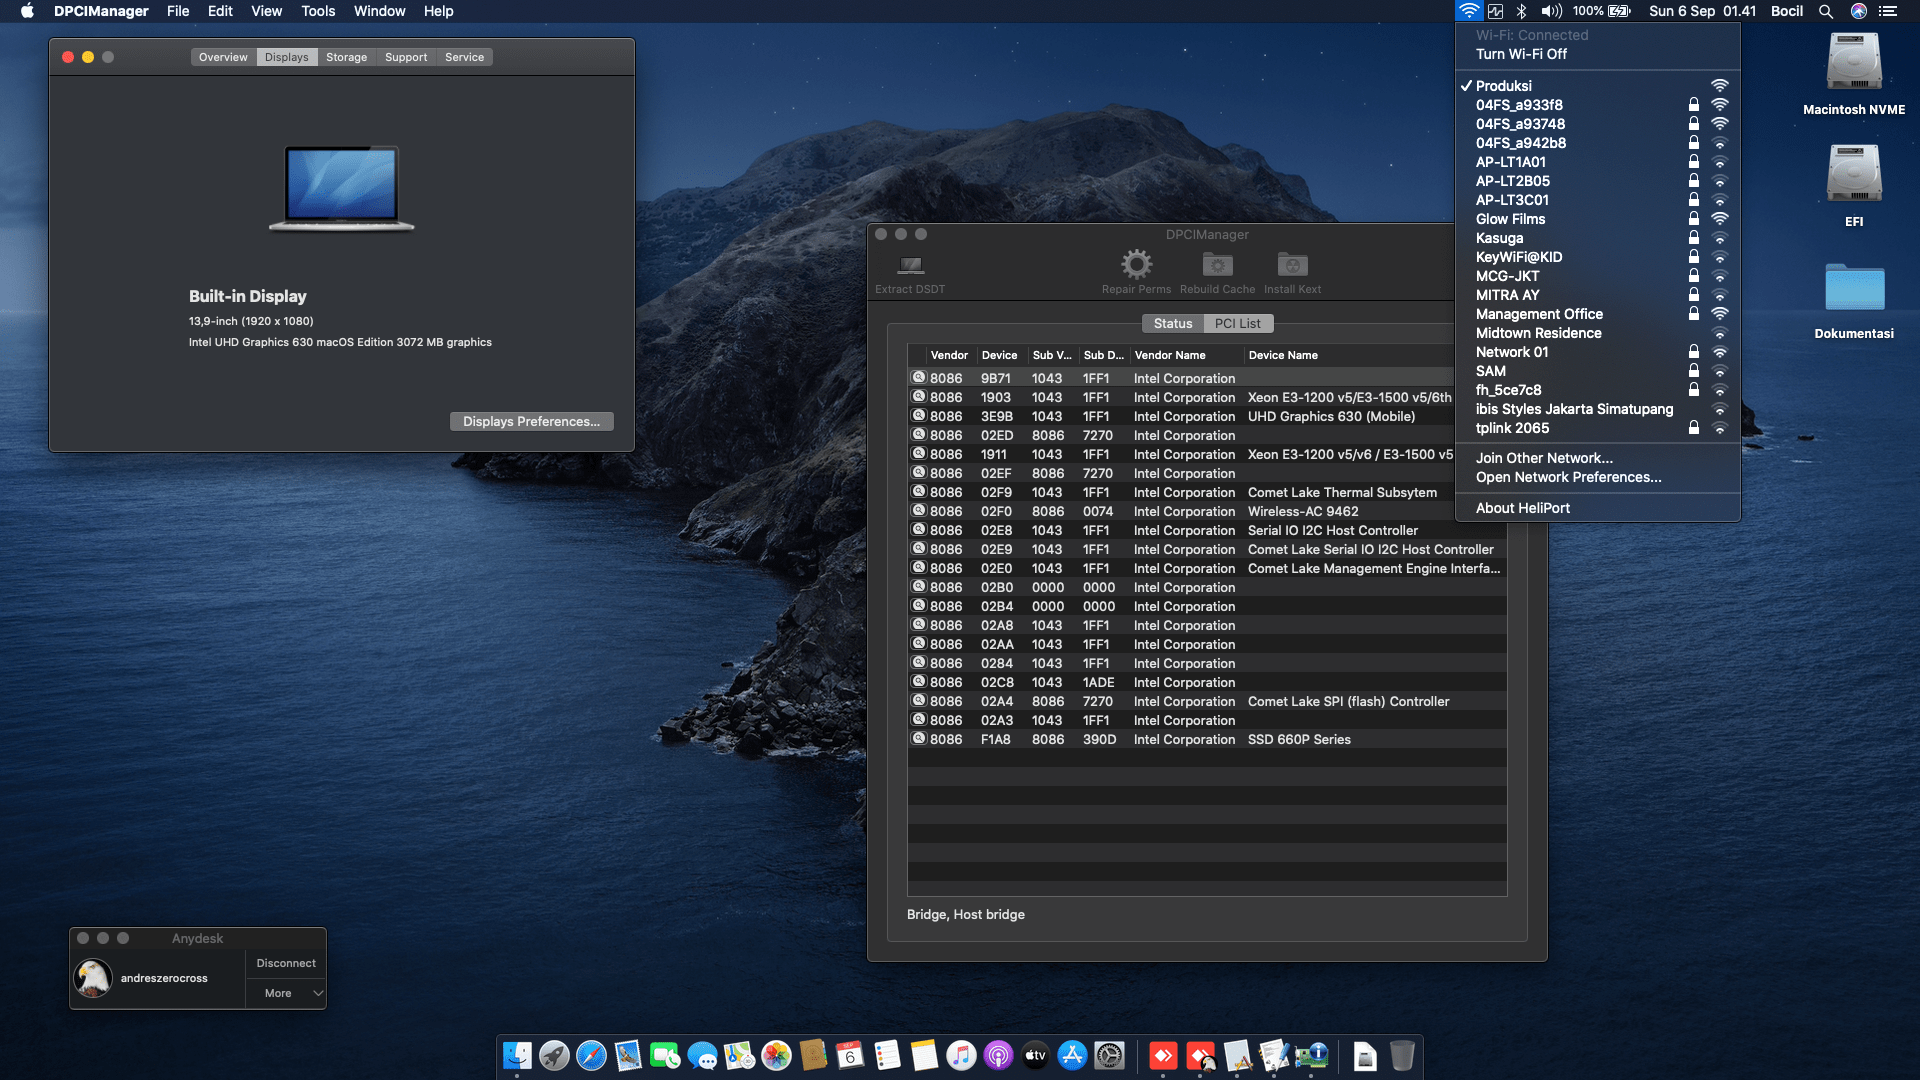Screen dimensions: 1920x1080
Task: Connect to the Glow Films network
Action: [1597, 219]
